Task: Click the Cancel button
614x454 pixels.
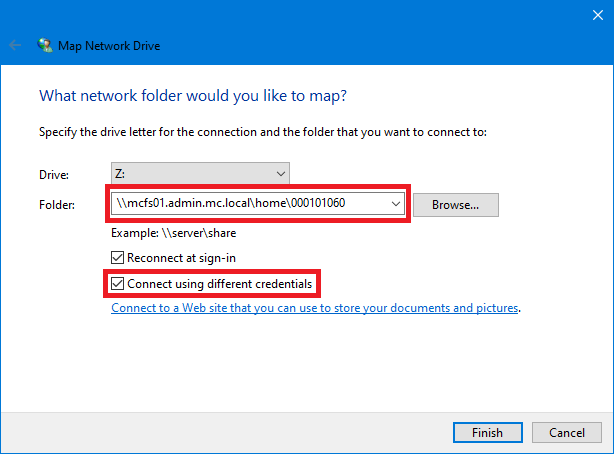Action: (x=567, y=432)
